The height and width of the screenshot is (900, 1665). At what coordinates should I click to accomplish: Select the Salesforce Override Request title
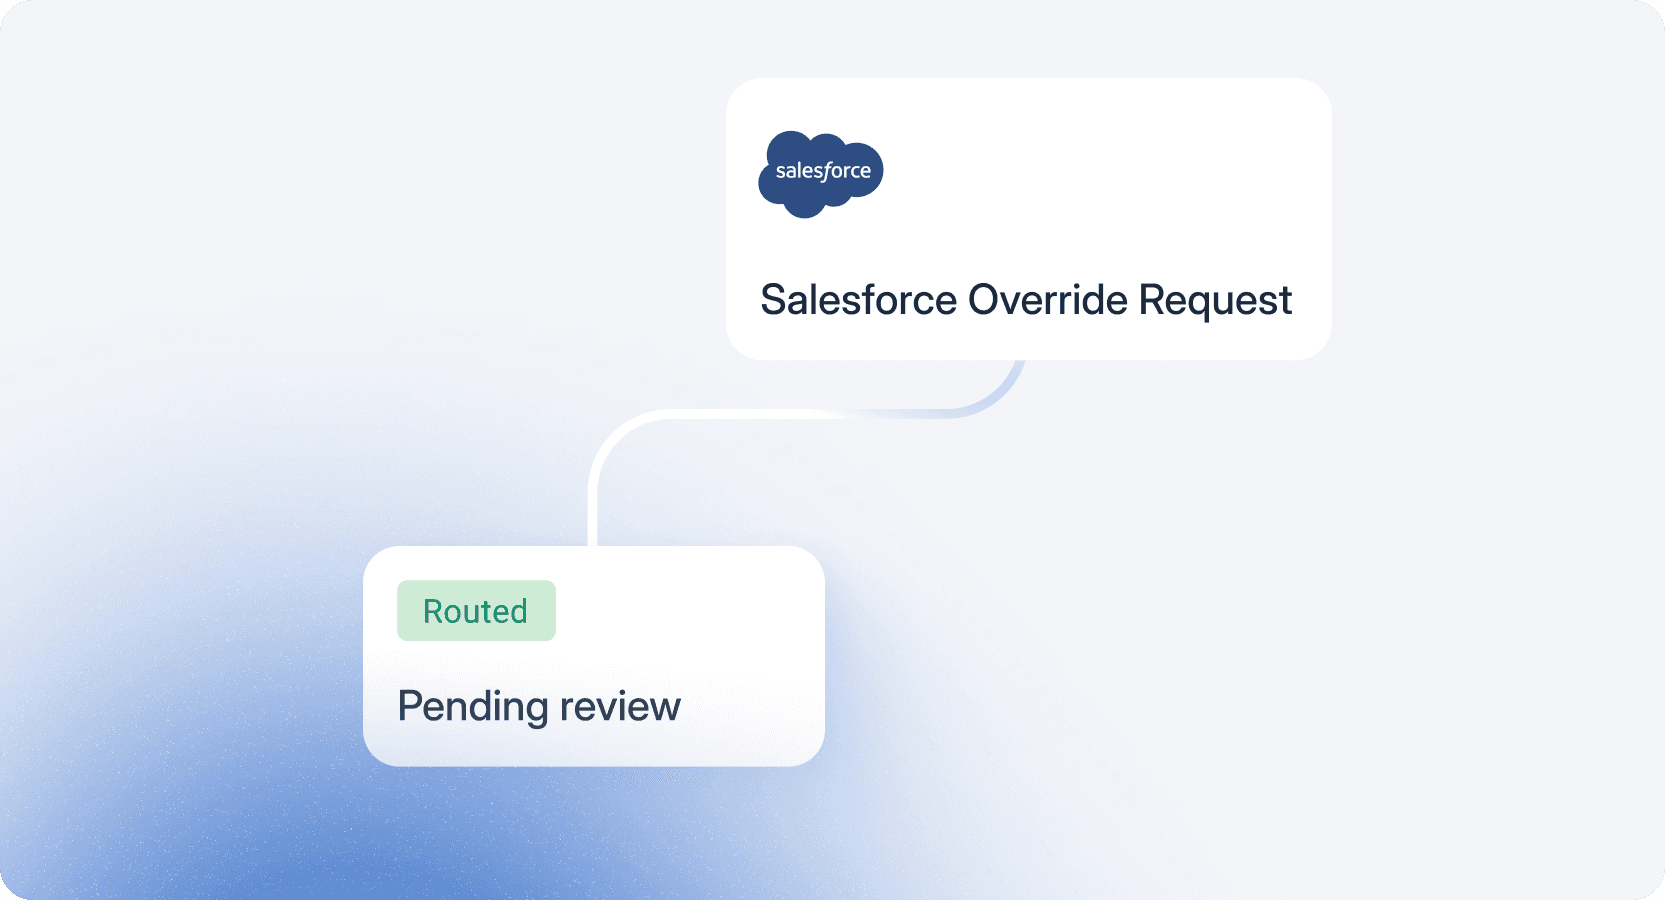tap(1026, 300)
